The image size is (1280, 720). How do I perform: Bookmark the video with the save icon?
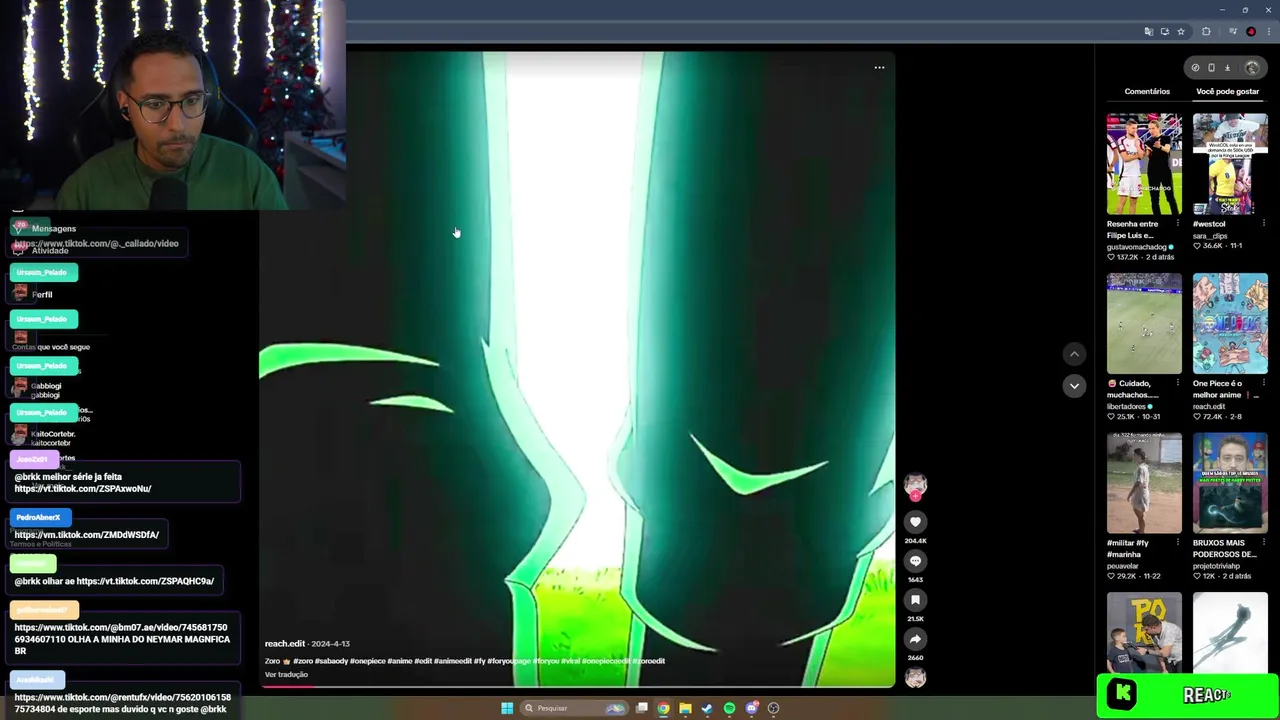(x=915, y=600)
